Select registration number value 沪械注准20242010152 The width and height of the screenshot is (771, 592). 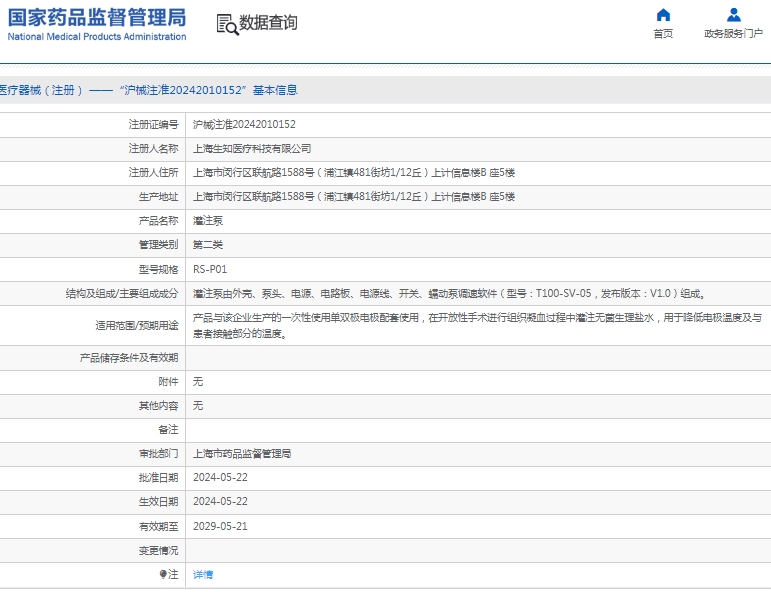click(x=244, y=124)
